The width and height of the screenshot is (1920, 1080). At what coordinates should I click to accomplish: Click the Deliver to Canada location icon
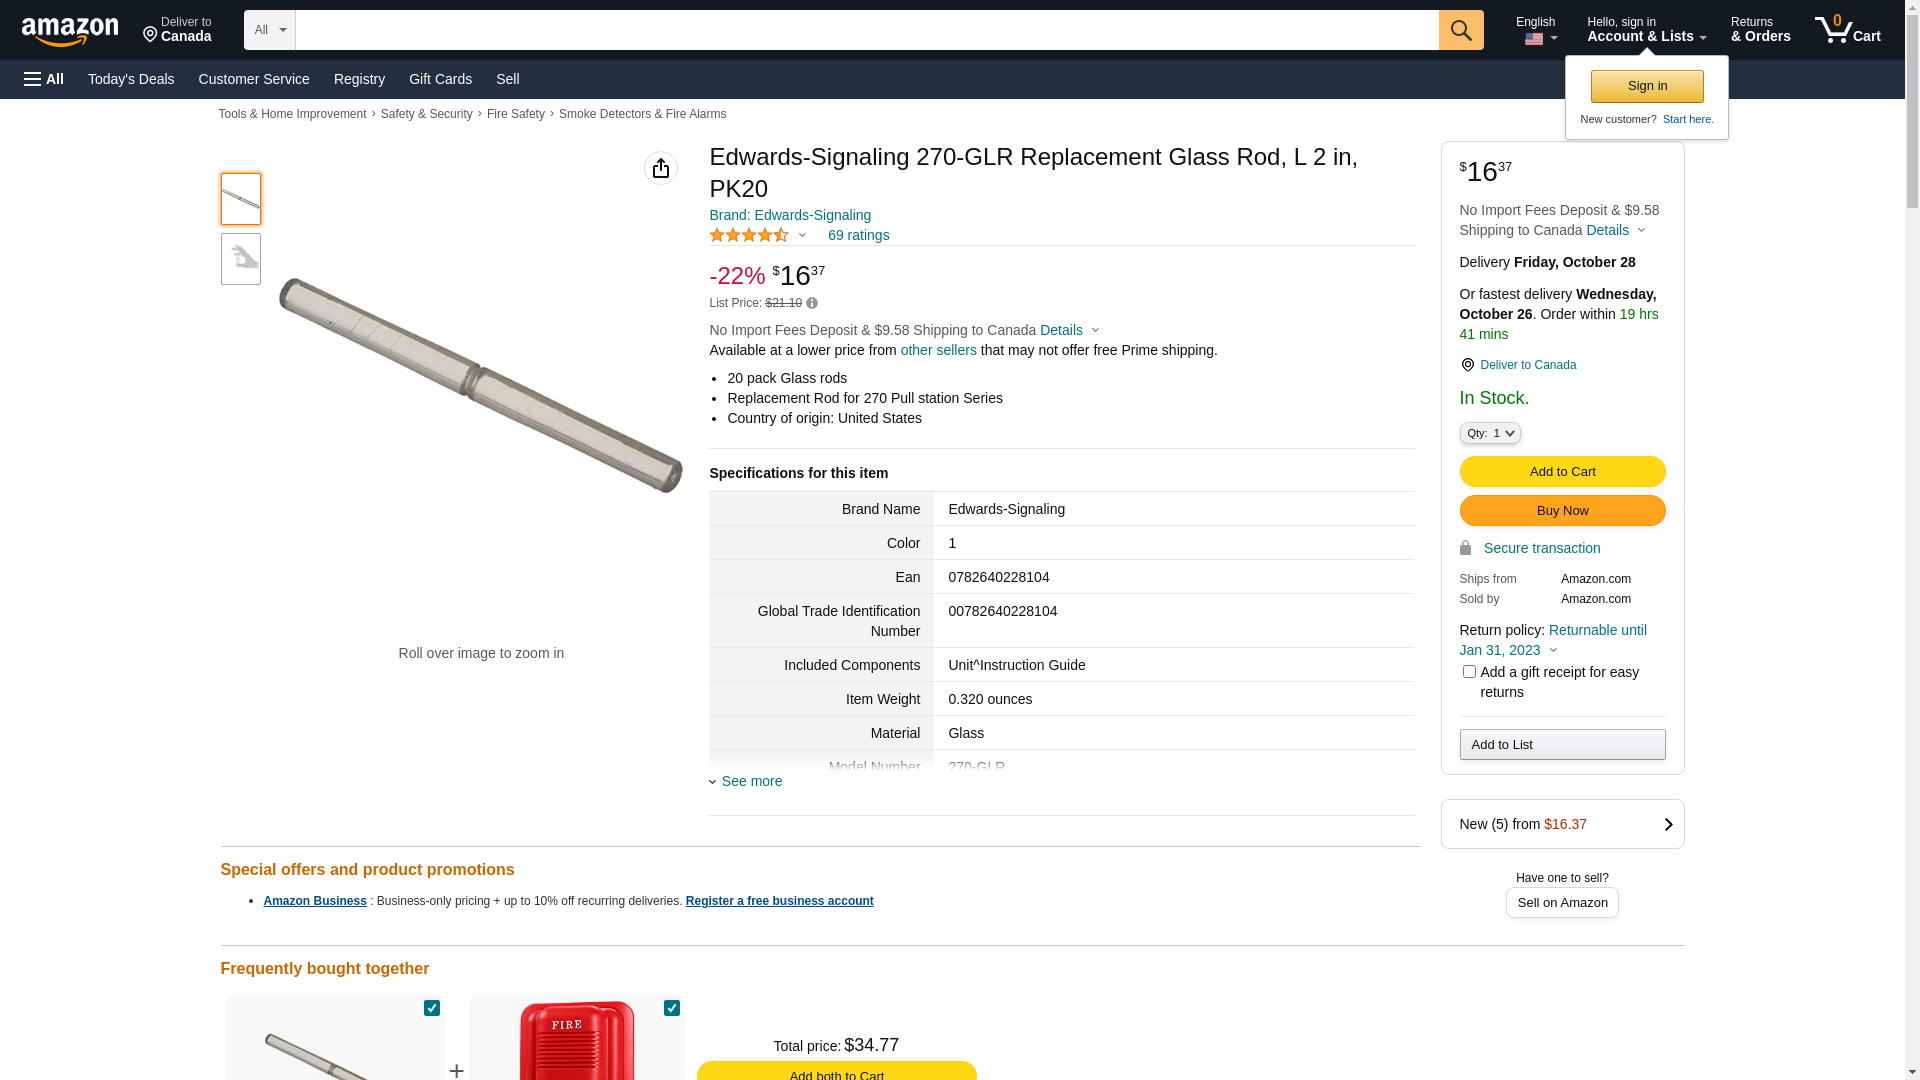[x=1467, y=365]
